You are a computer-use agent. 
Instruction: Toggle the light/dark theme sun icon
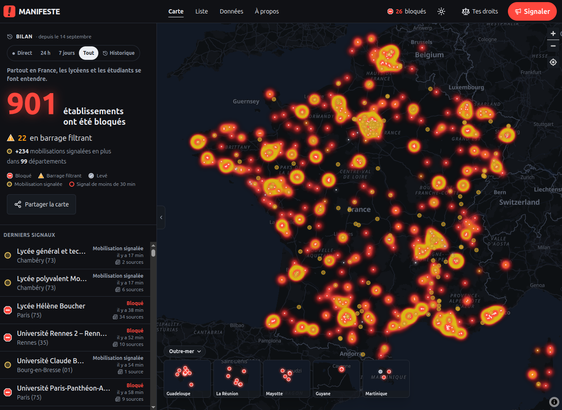point(441,11)
